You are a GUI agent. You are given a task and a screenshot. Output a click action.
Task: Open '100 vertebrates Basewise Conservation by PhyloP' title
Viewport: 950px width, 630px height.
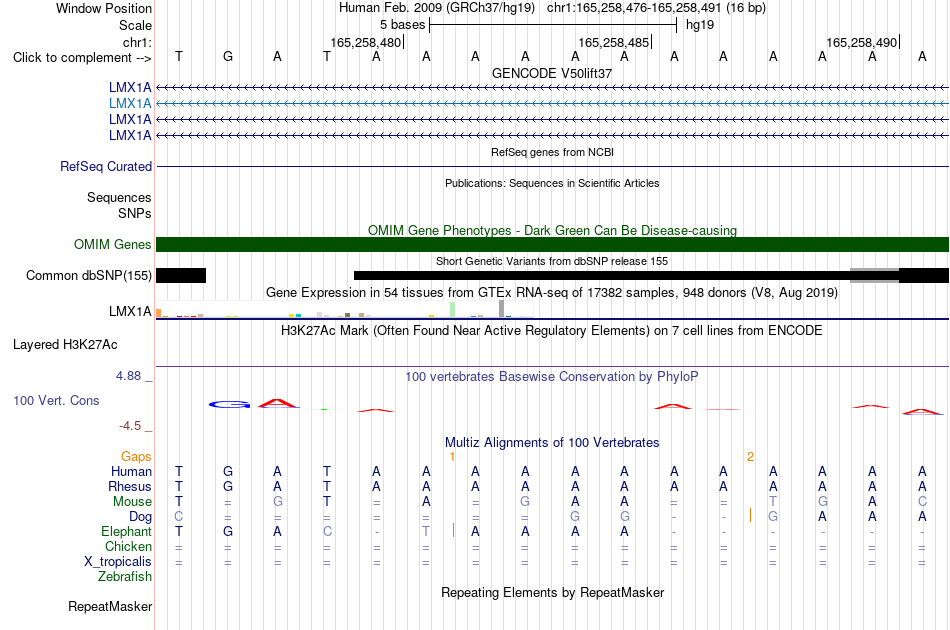552,377
